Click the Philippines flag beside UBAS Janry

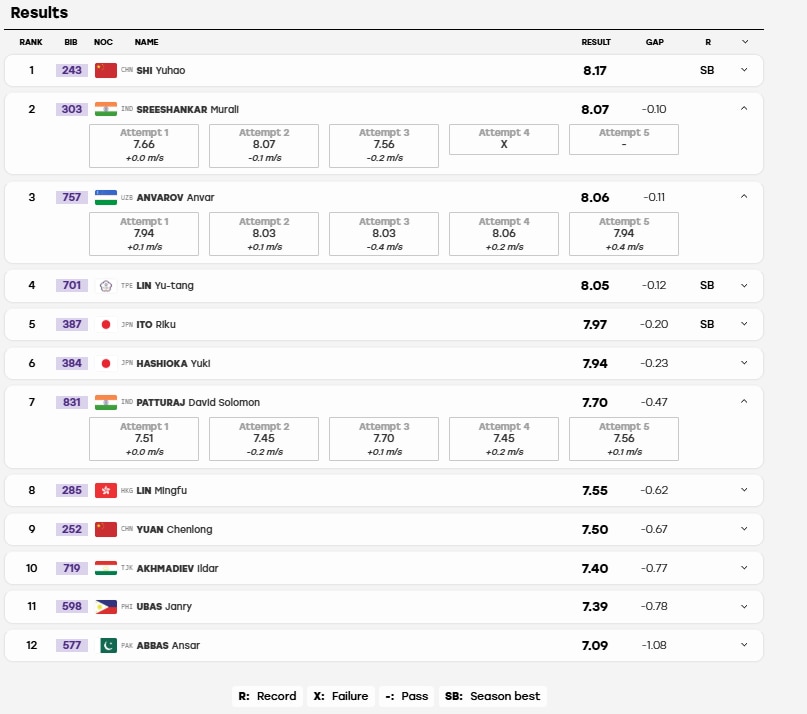[106, 606]
